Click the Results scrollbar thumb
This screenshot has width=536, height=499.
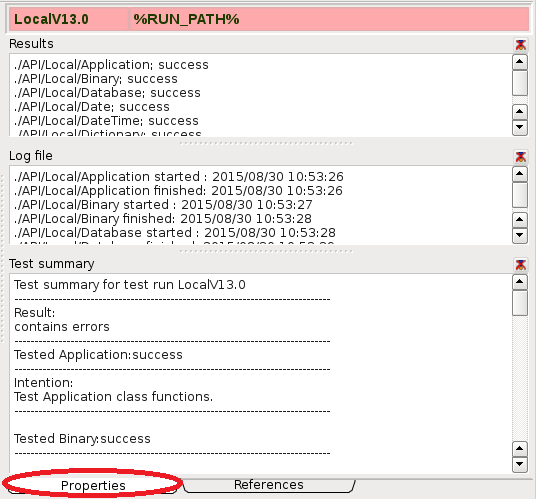tap(520, 83)
